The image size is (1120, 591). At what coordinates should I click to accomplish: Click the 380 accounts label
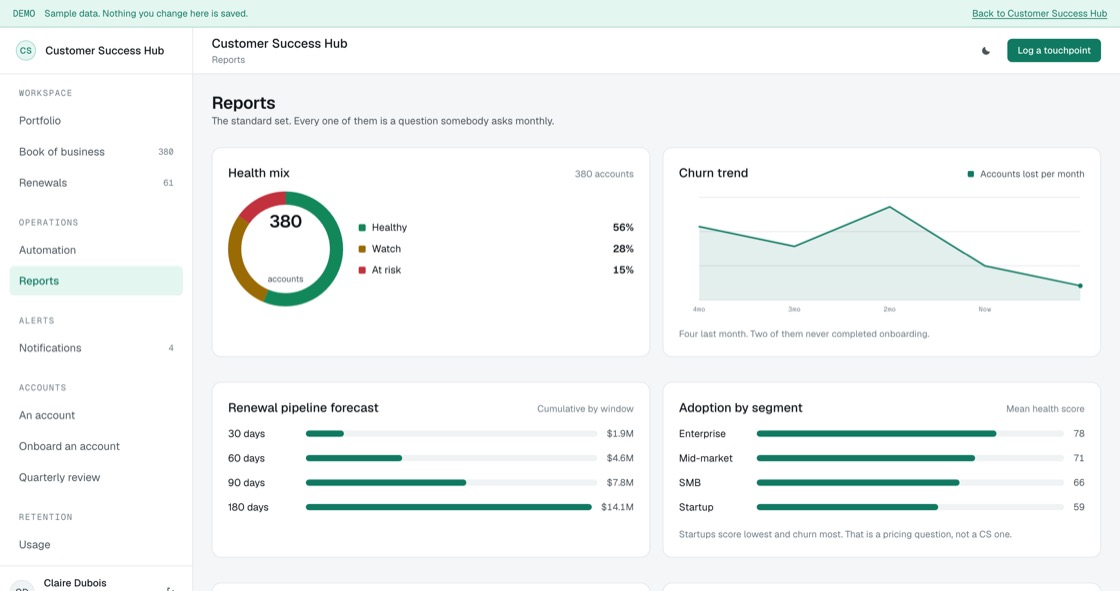(x=604, y=174)
